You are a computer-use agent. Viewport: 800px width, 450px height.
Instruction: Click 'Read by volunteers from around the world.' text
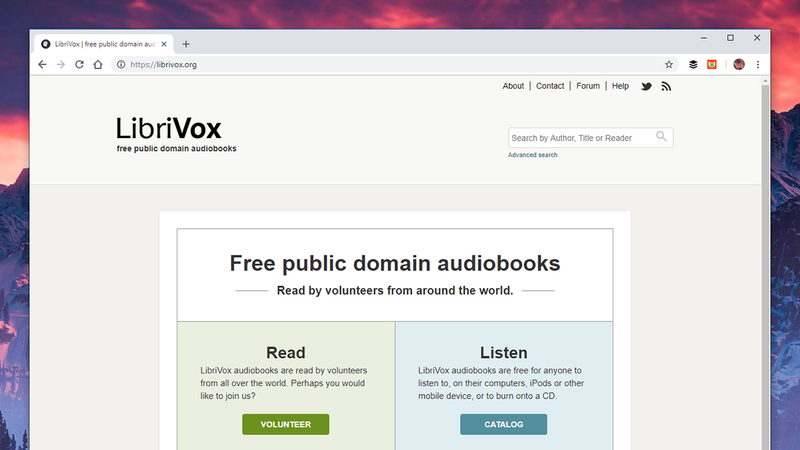pos(395,290)
